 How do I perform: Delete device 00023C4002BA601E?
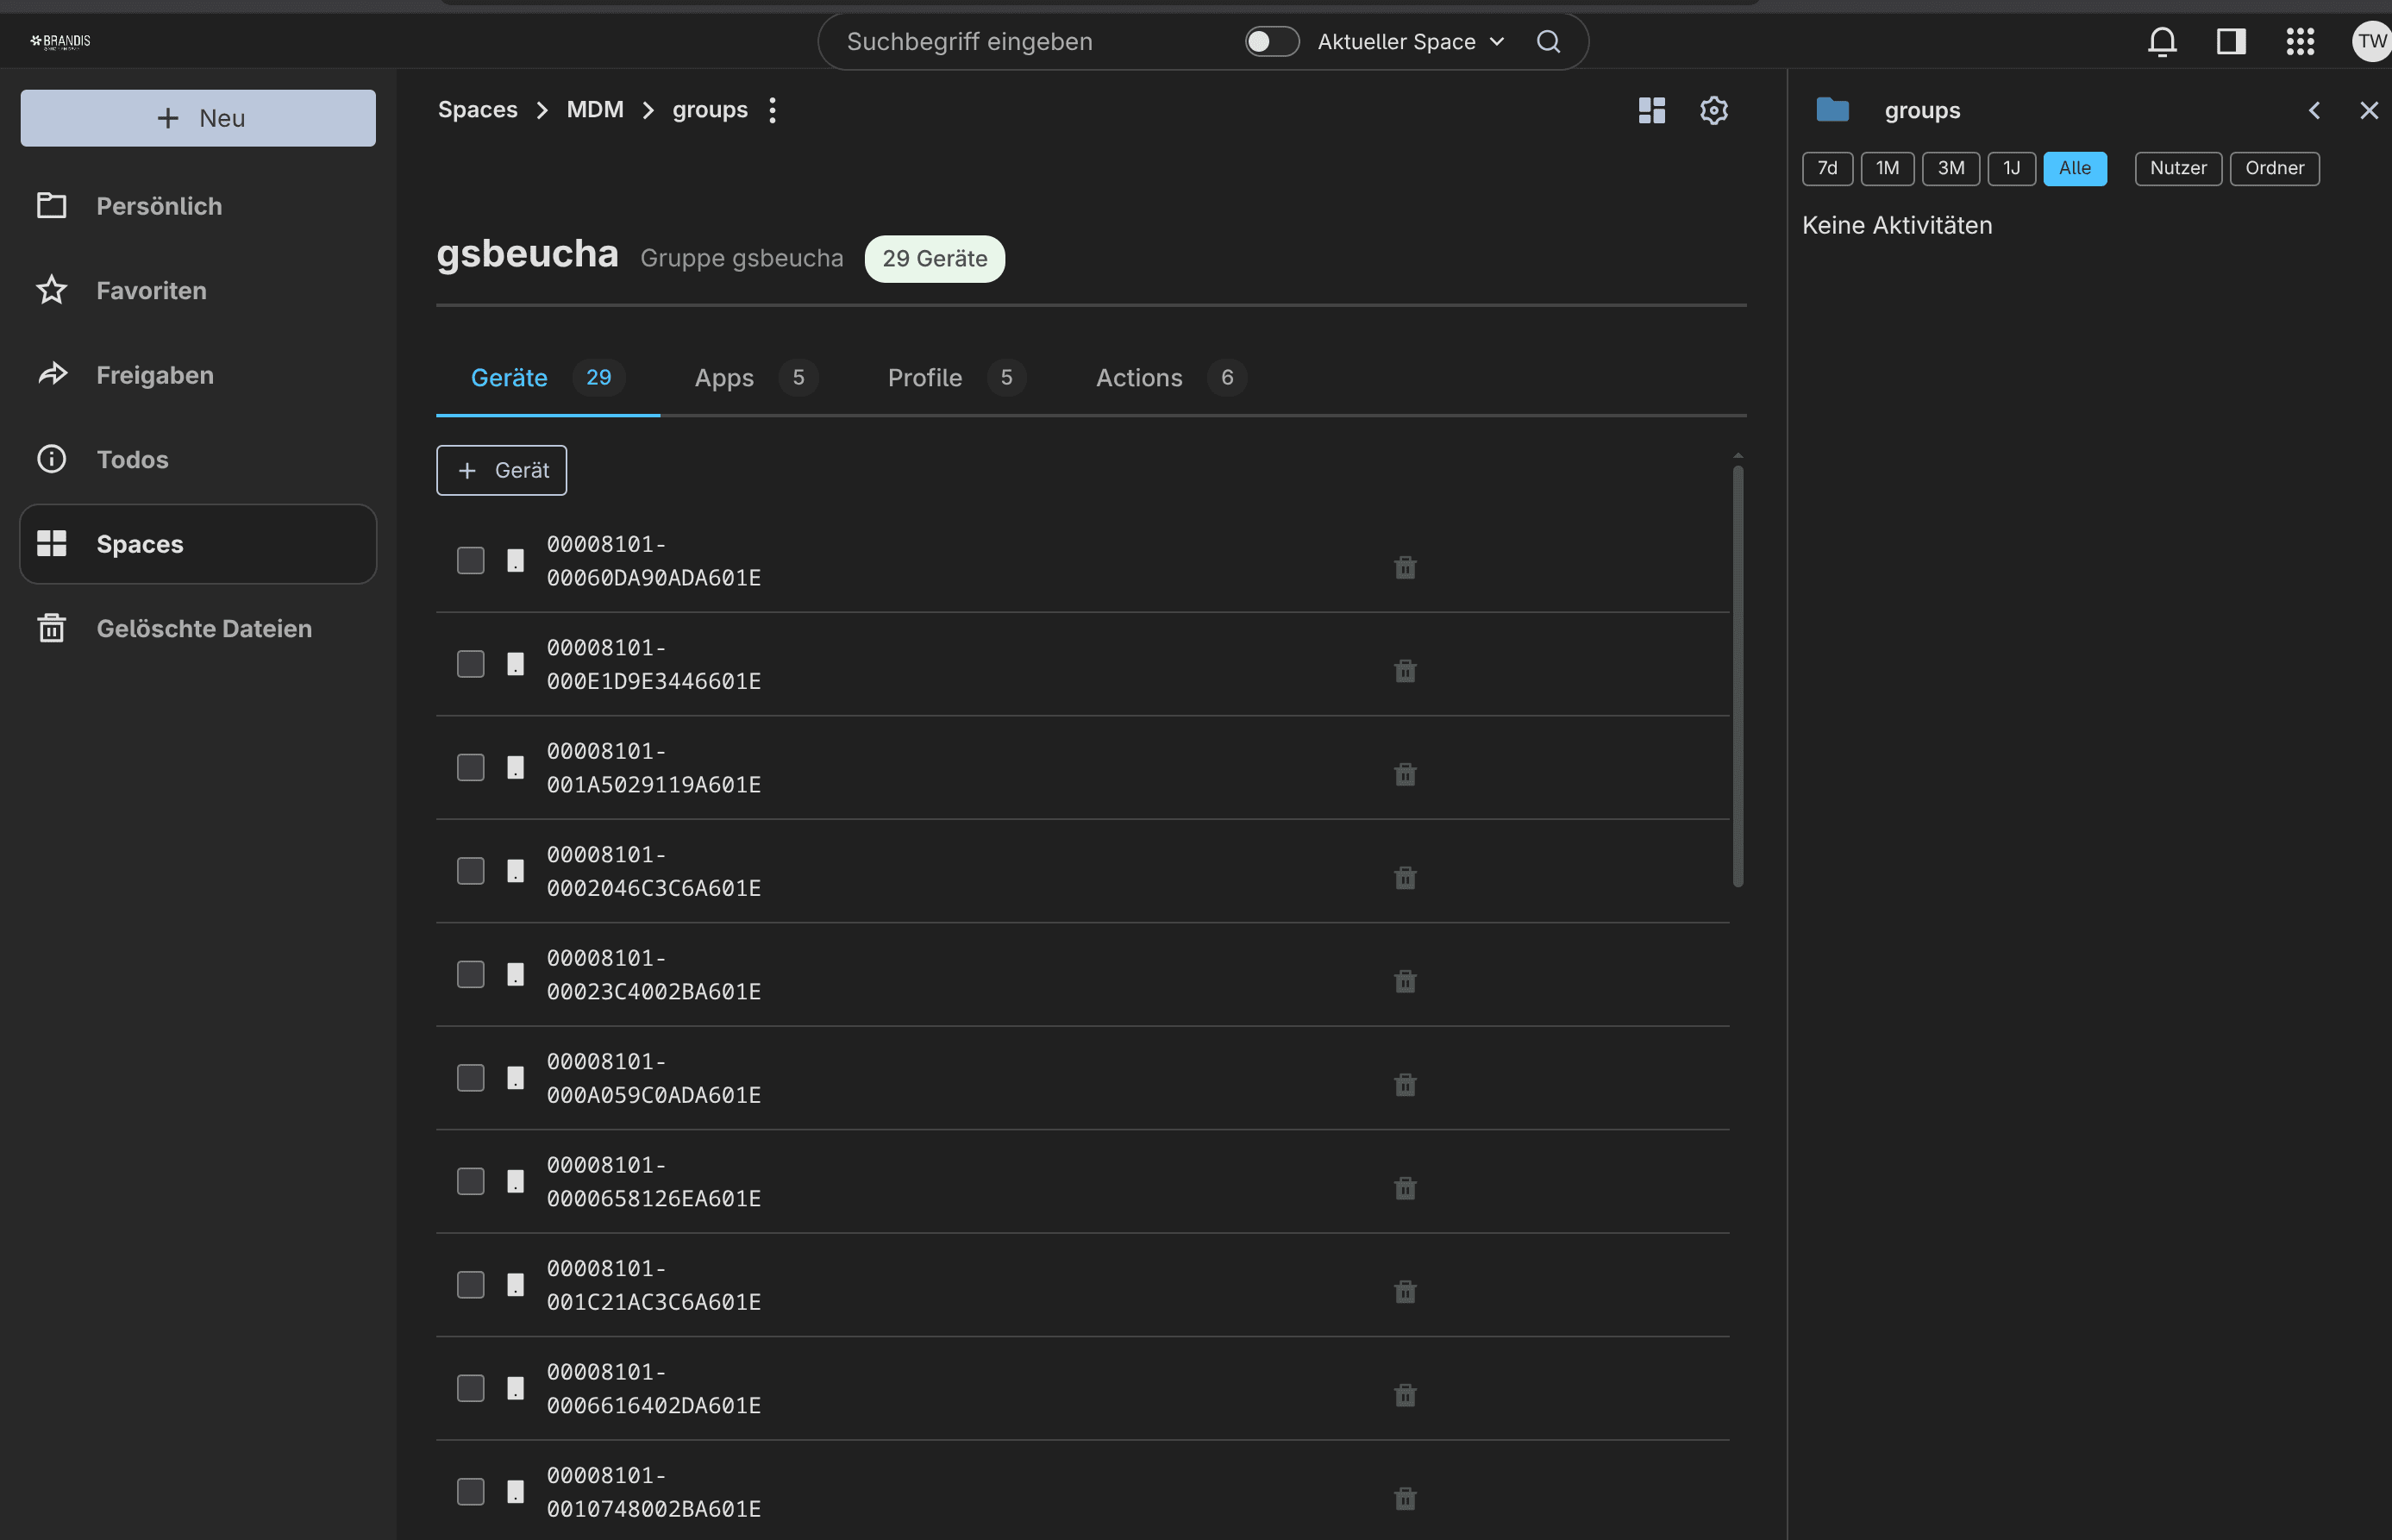pos(1405,981)
